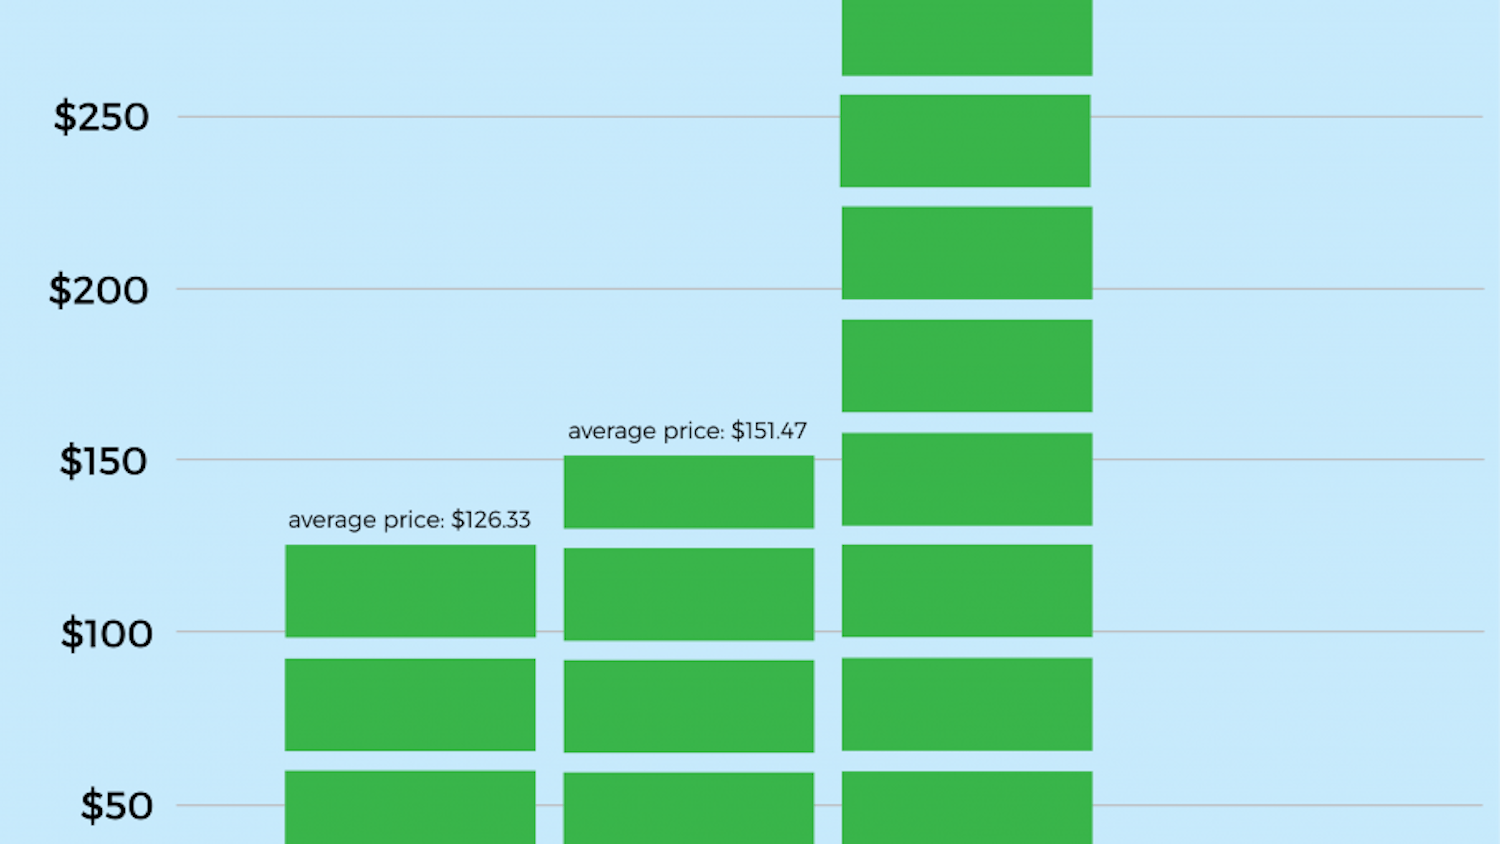Click second segment from top in $151.47 bar
Image resolution: width=1500 pixels, height=844 pixels.
click(x=688, y=594)
